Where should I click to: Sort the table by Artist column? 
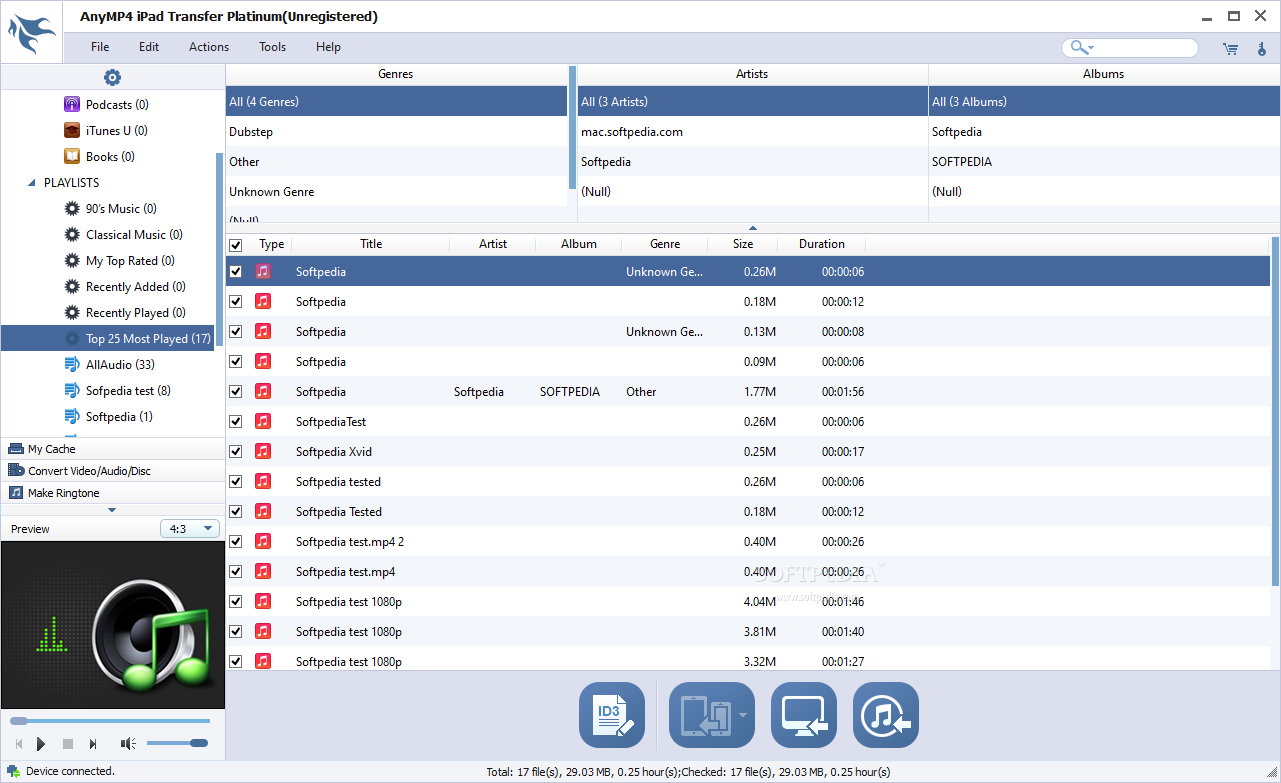click(493, 244)
